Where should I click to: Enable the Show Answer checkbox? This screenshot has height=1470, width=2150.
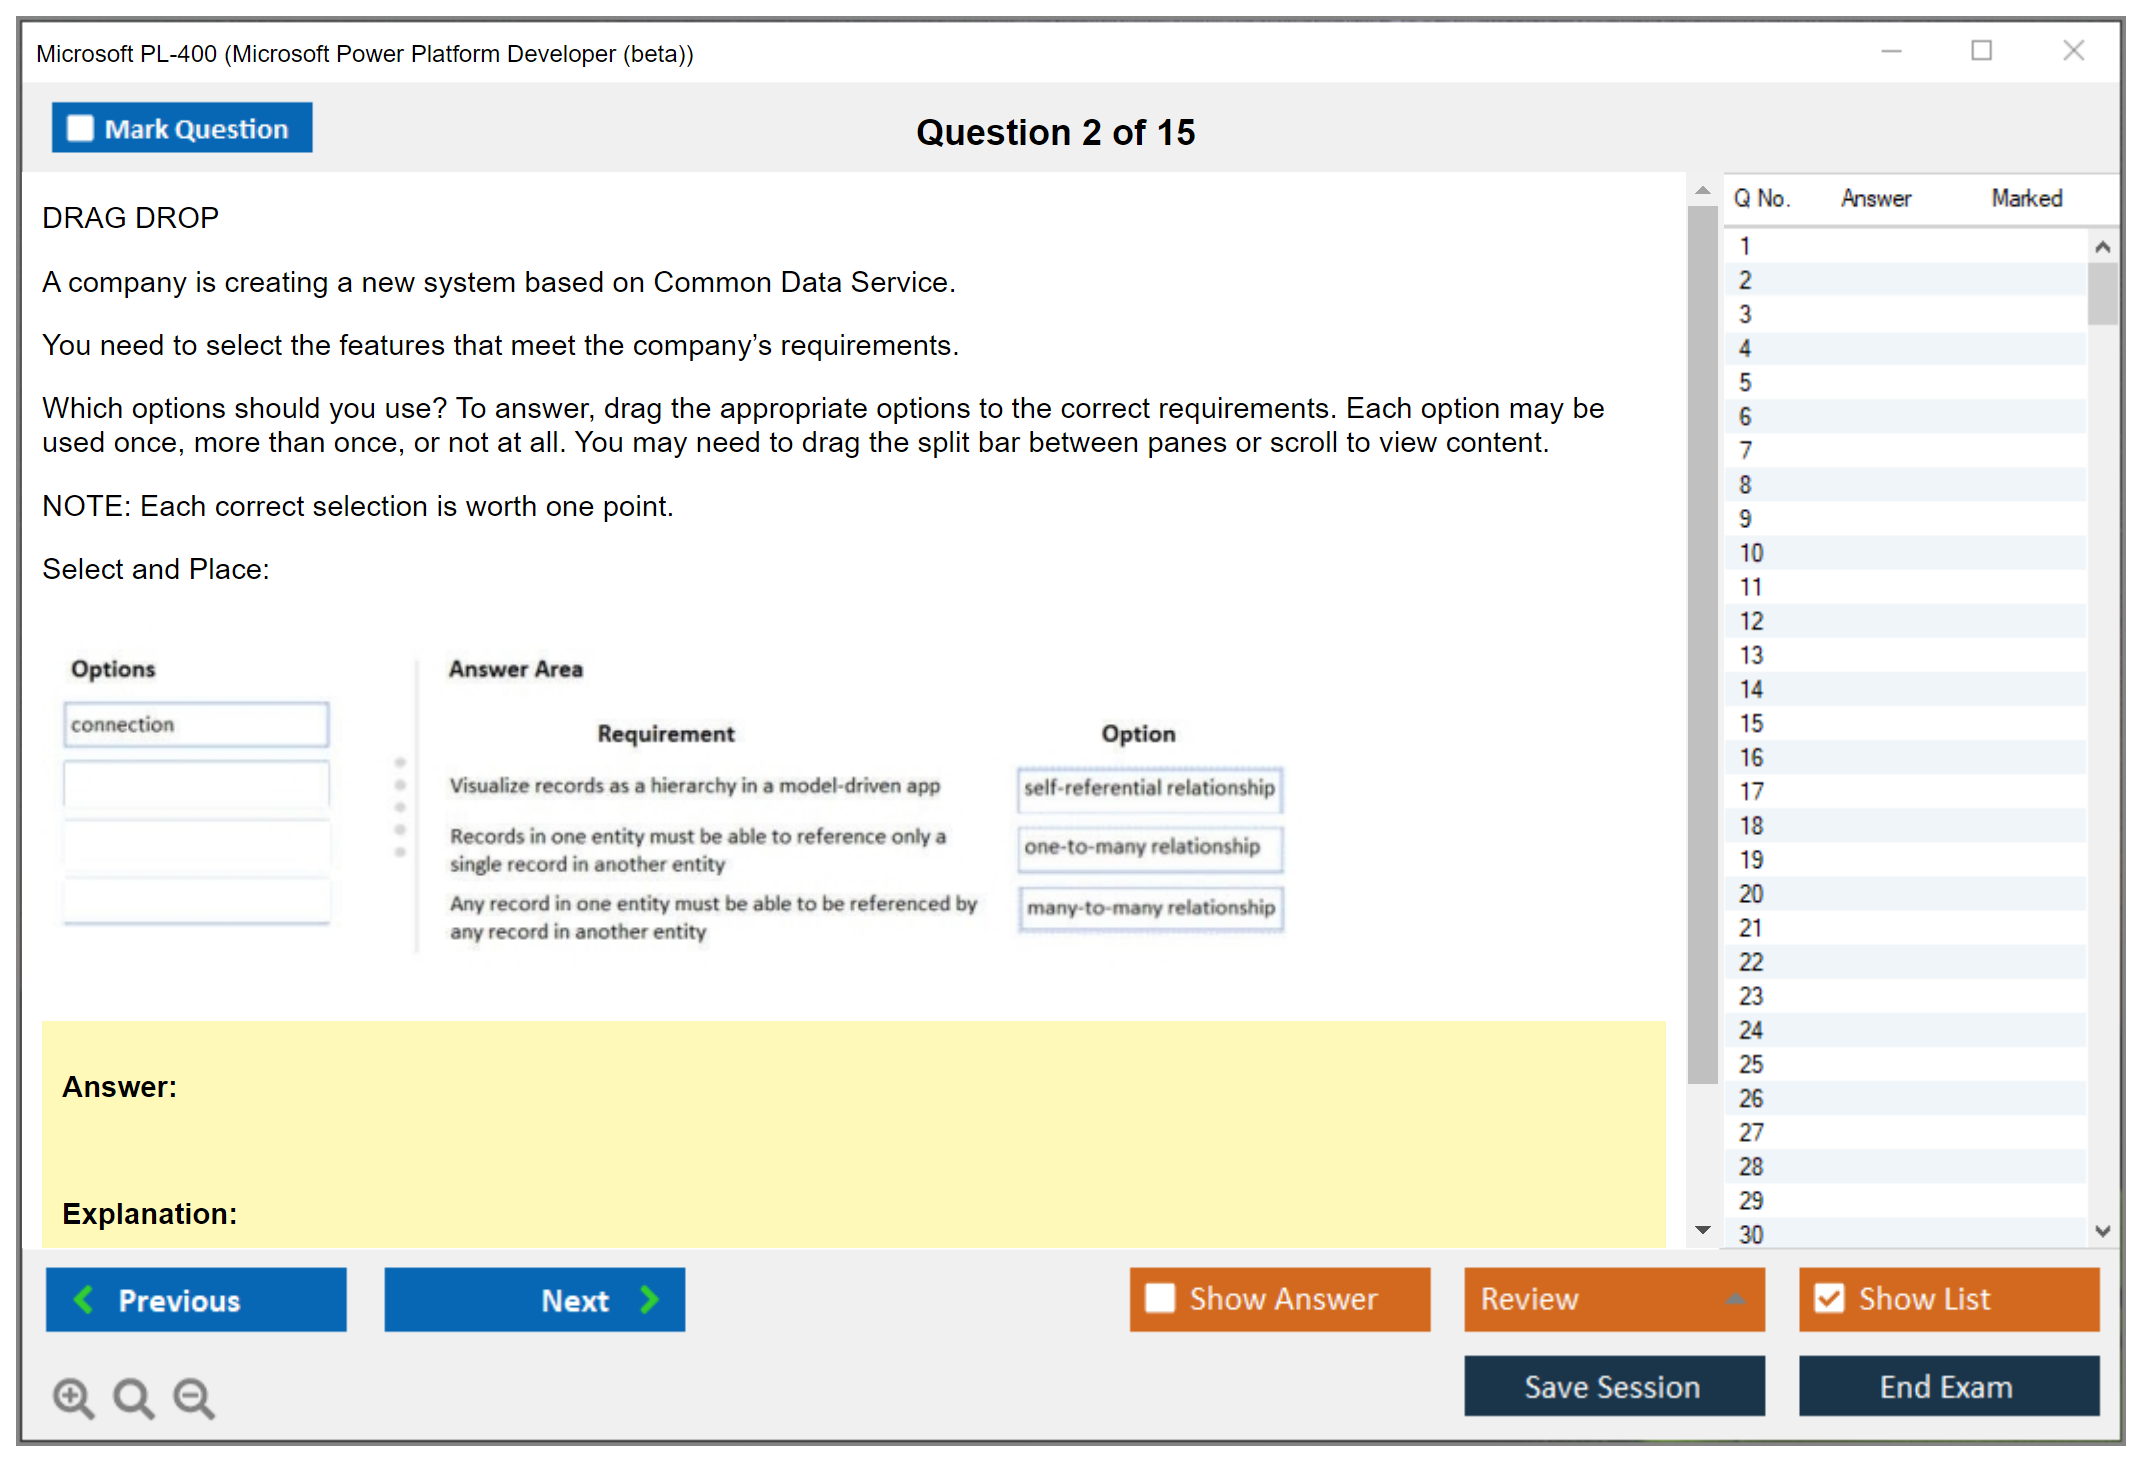(1160, 1298)
